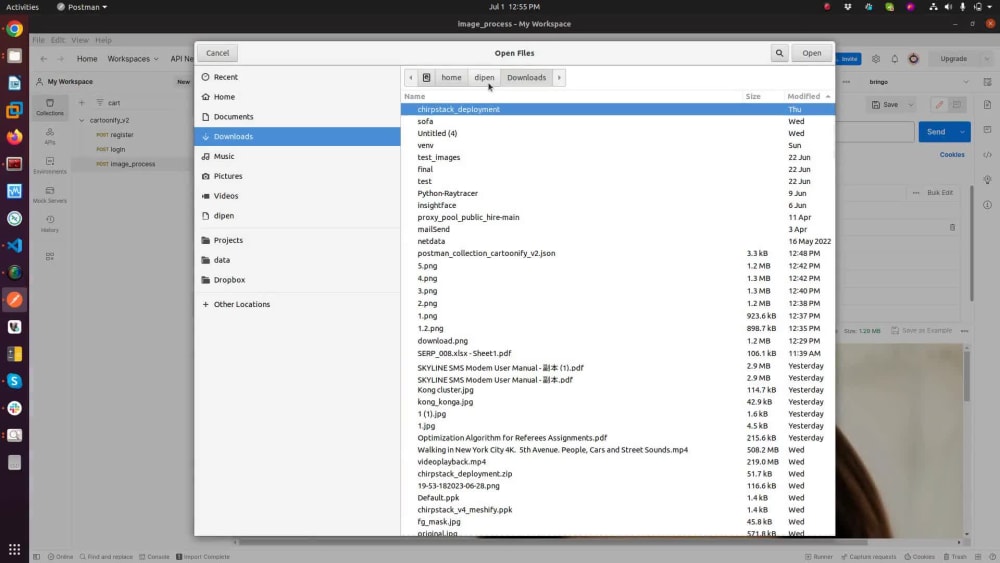Click the root filesystem icon in path bar
The height and width of the screenshot is (563, 1000).
coord(427,78)
